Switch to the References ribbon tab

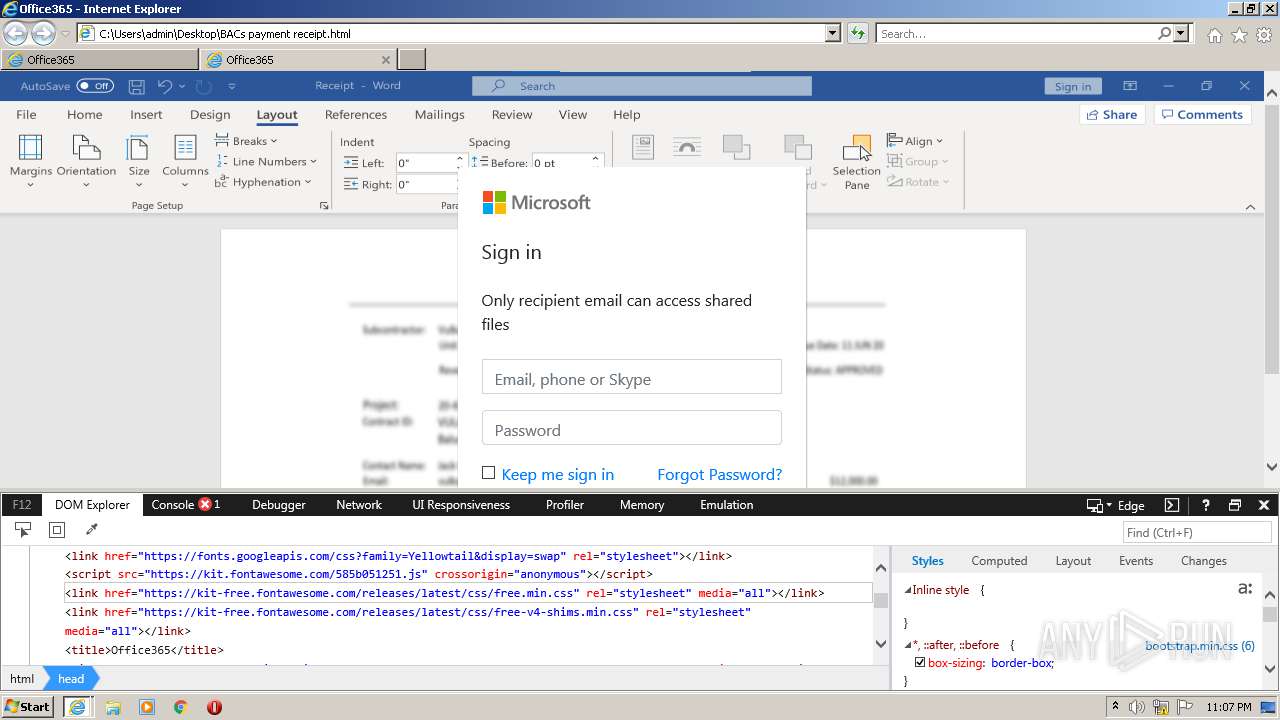point(356,114)
